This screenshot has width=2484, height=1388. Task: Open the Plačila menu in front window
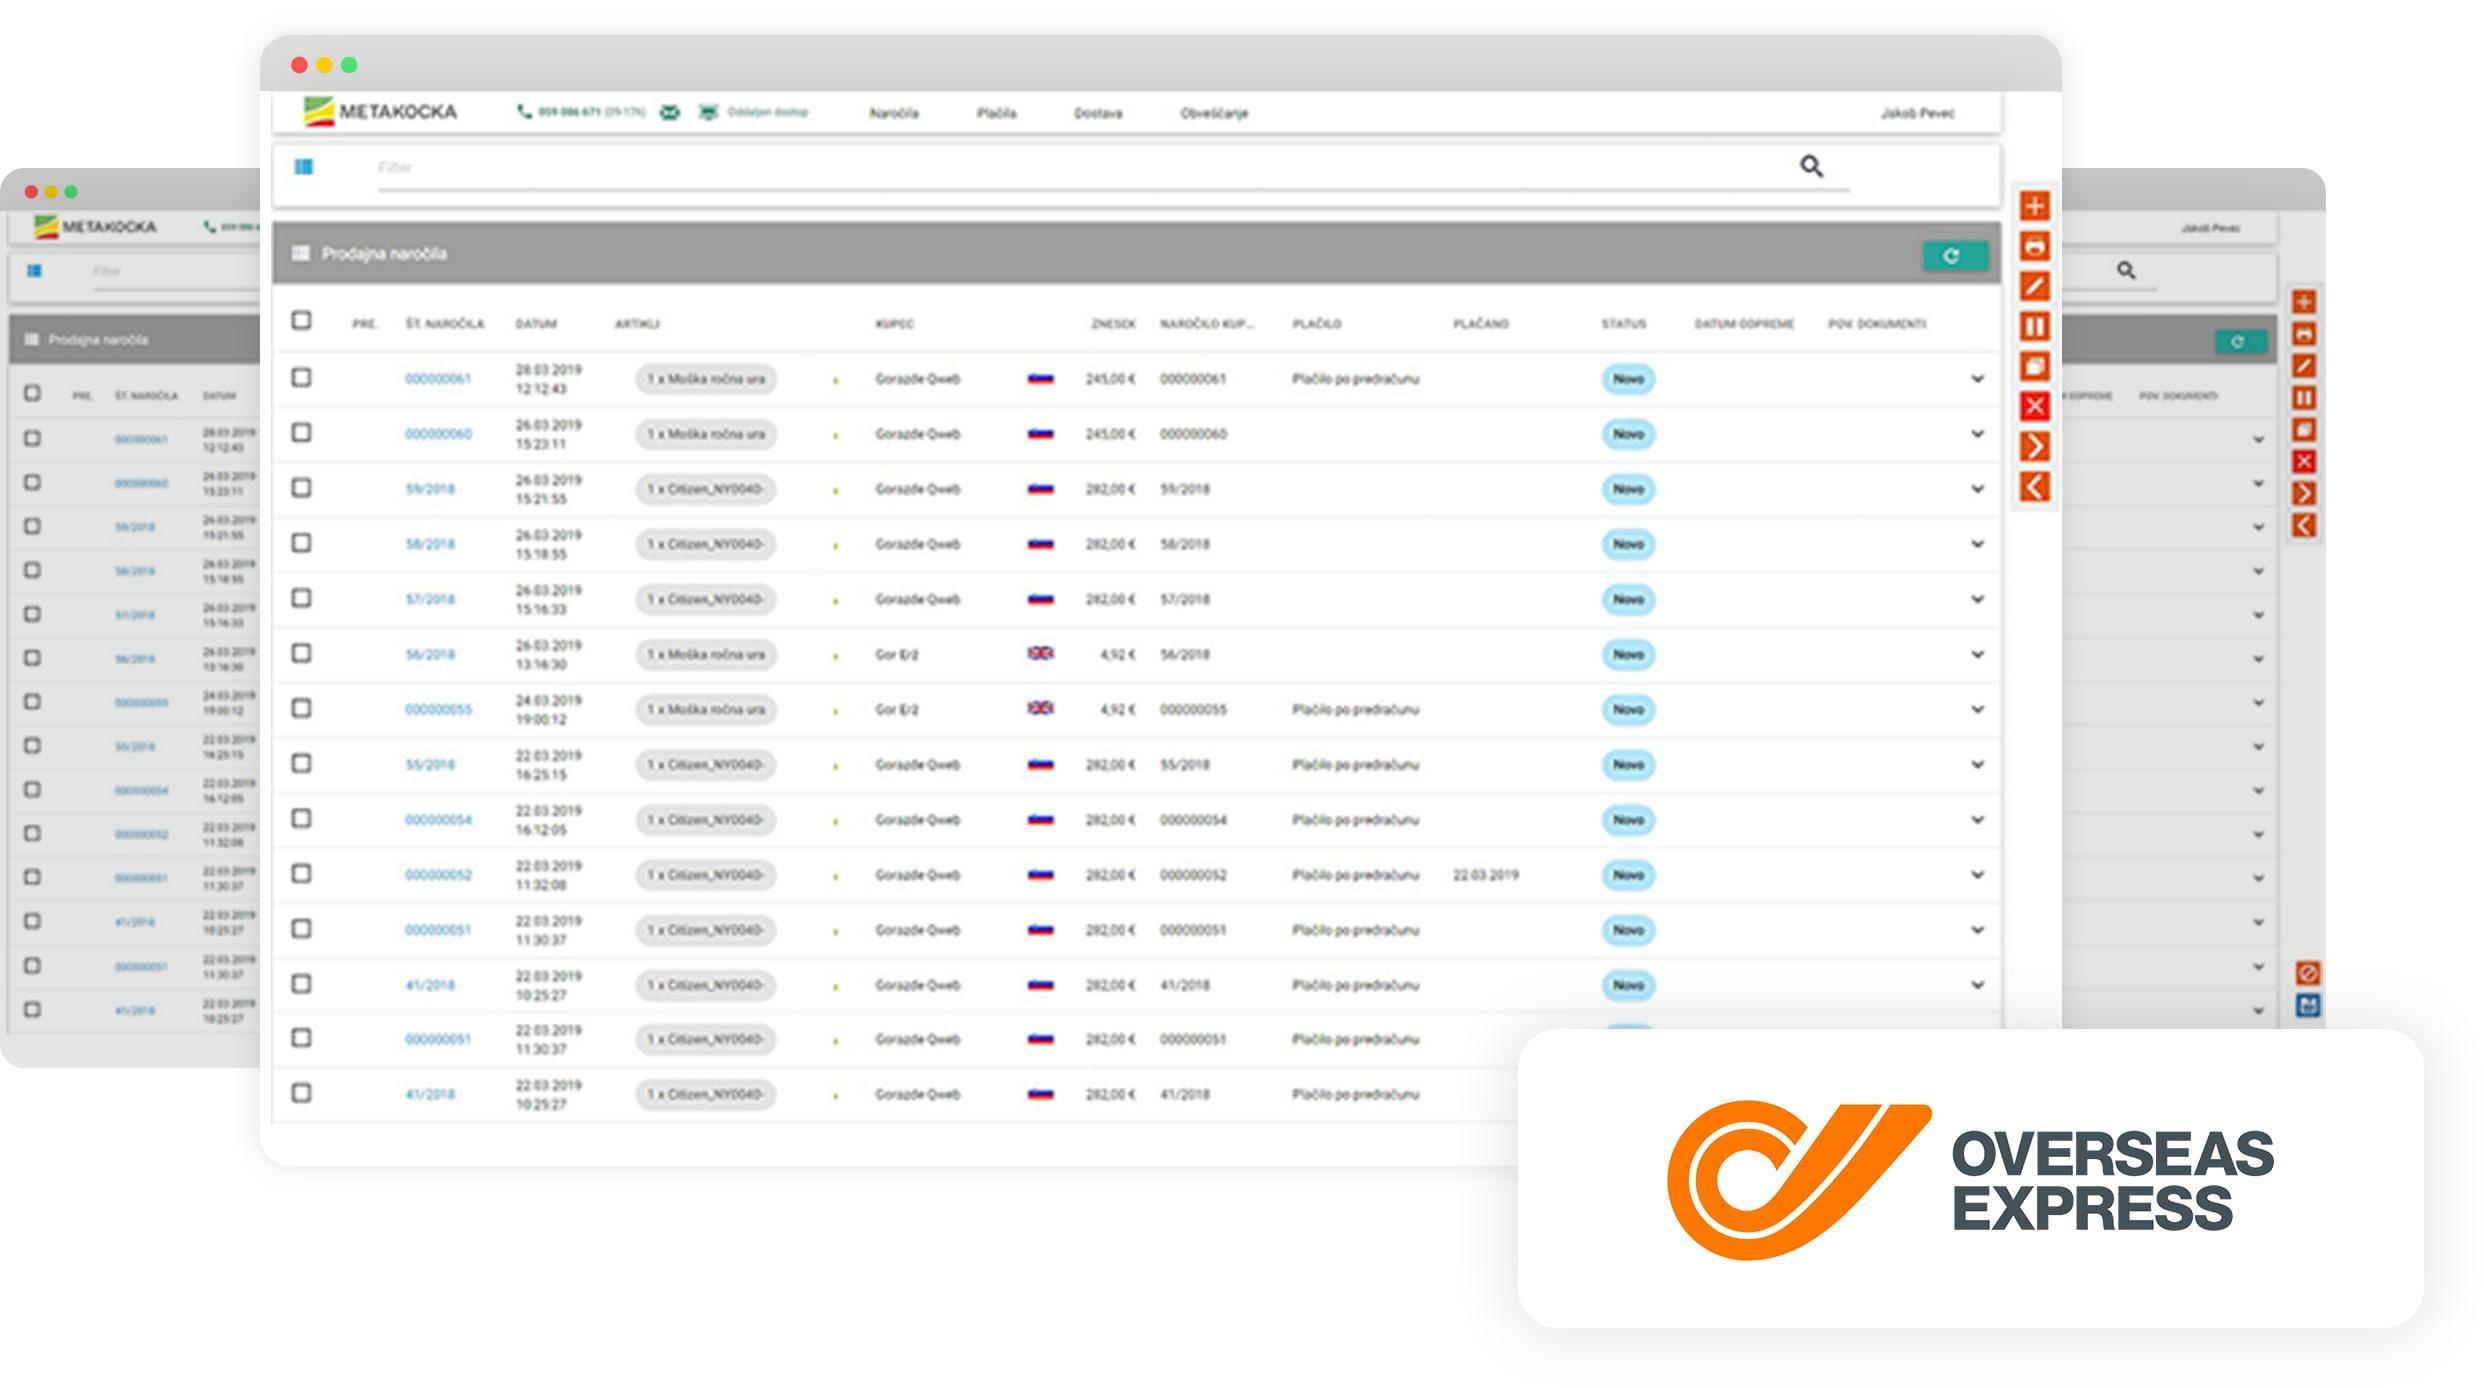click(x=996, y=113)
